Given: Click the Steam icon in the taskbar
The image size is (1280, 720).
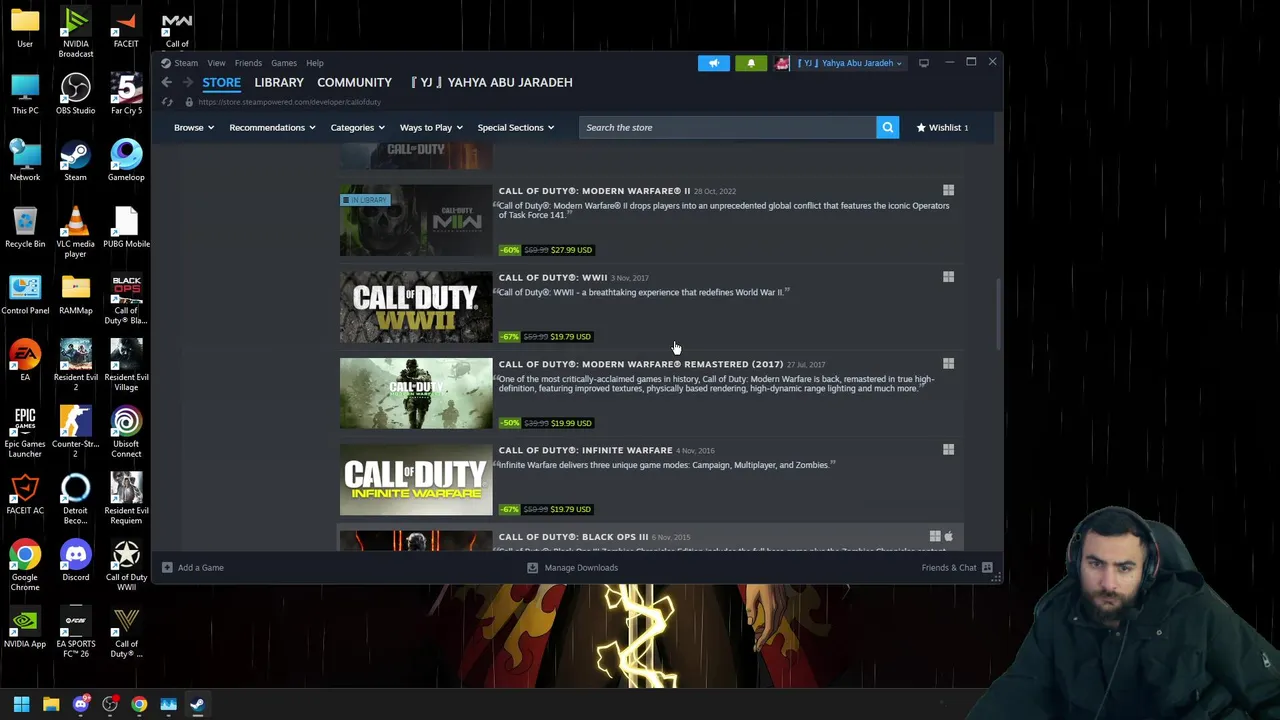Looking at the screenshot, I should [197, 704].
